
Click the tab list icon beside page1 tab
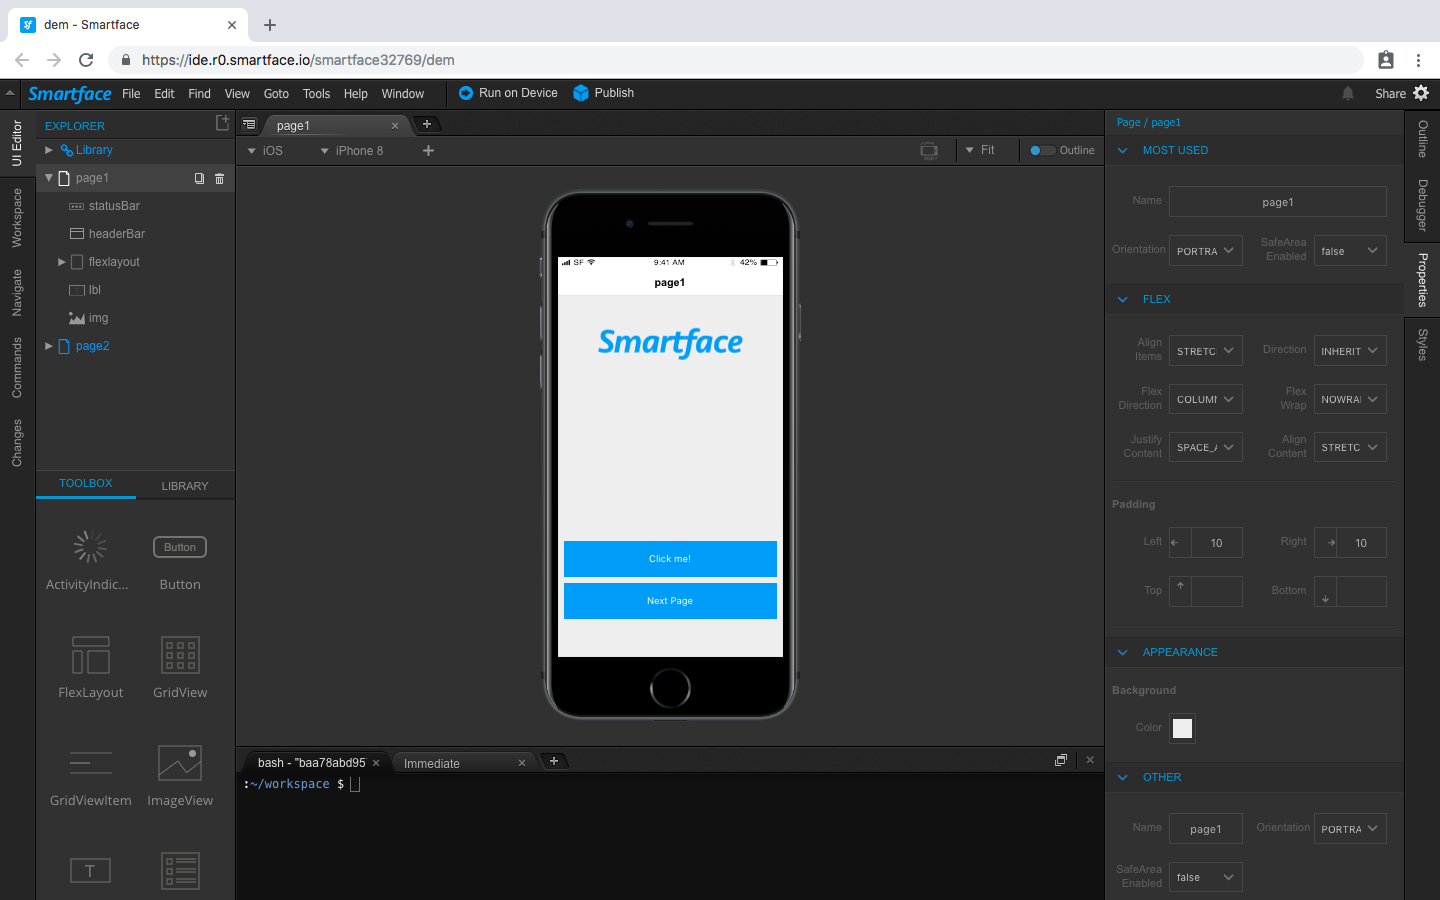pos(249,125)
